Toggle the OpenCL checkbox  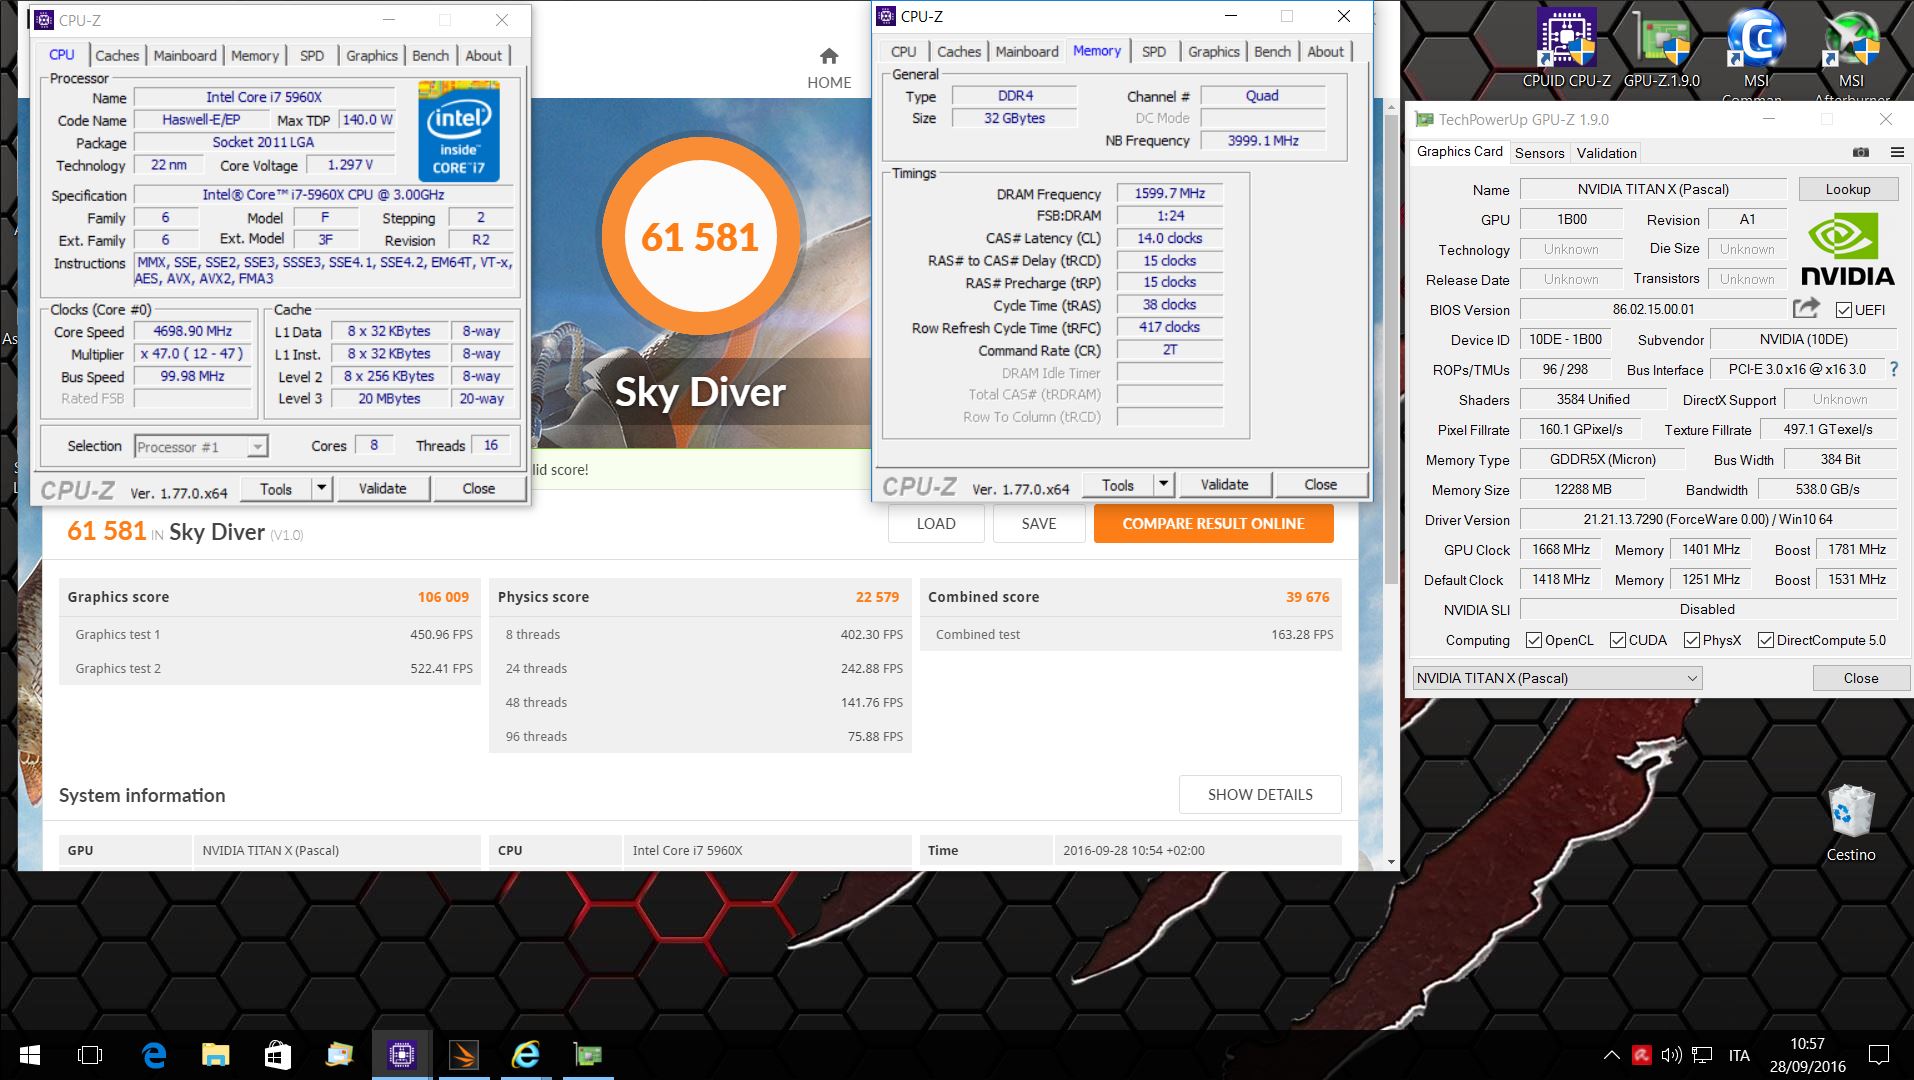coord(1533,640)
